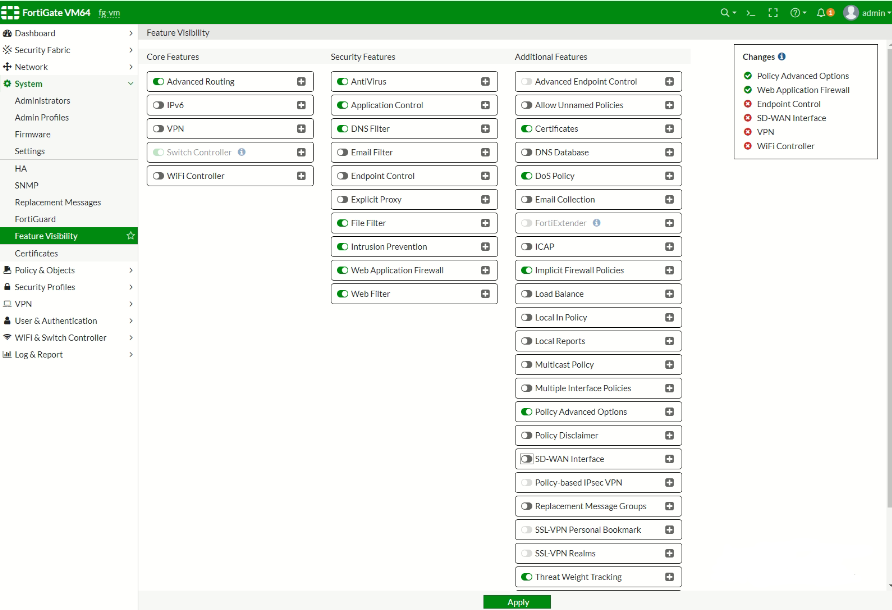This screenshot has height=610, width=892.
Task: Enable the Explicit Proxy toggle
Action: (342, 199)
